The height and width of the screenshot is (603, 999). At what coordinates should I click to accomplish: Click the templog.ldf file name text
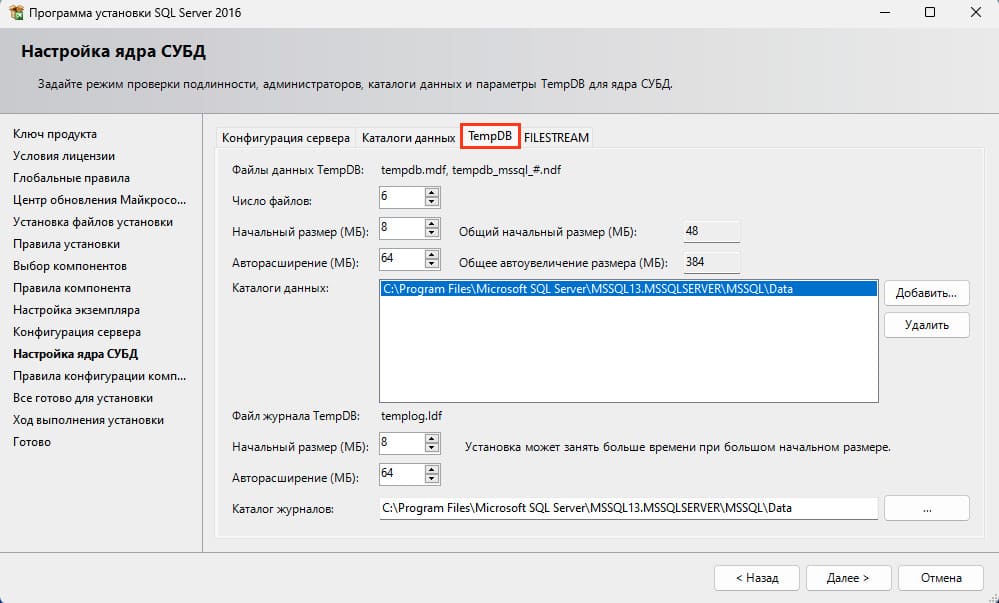412,416
